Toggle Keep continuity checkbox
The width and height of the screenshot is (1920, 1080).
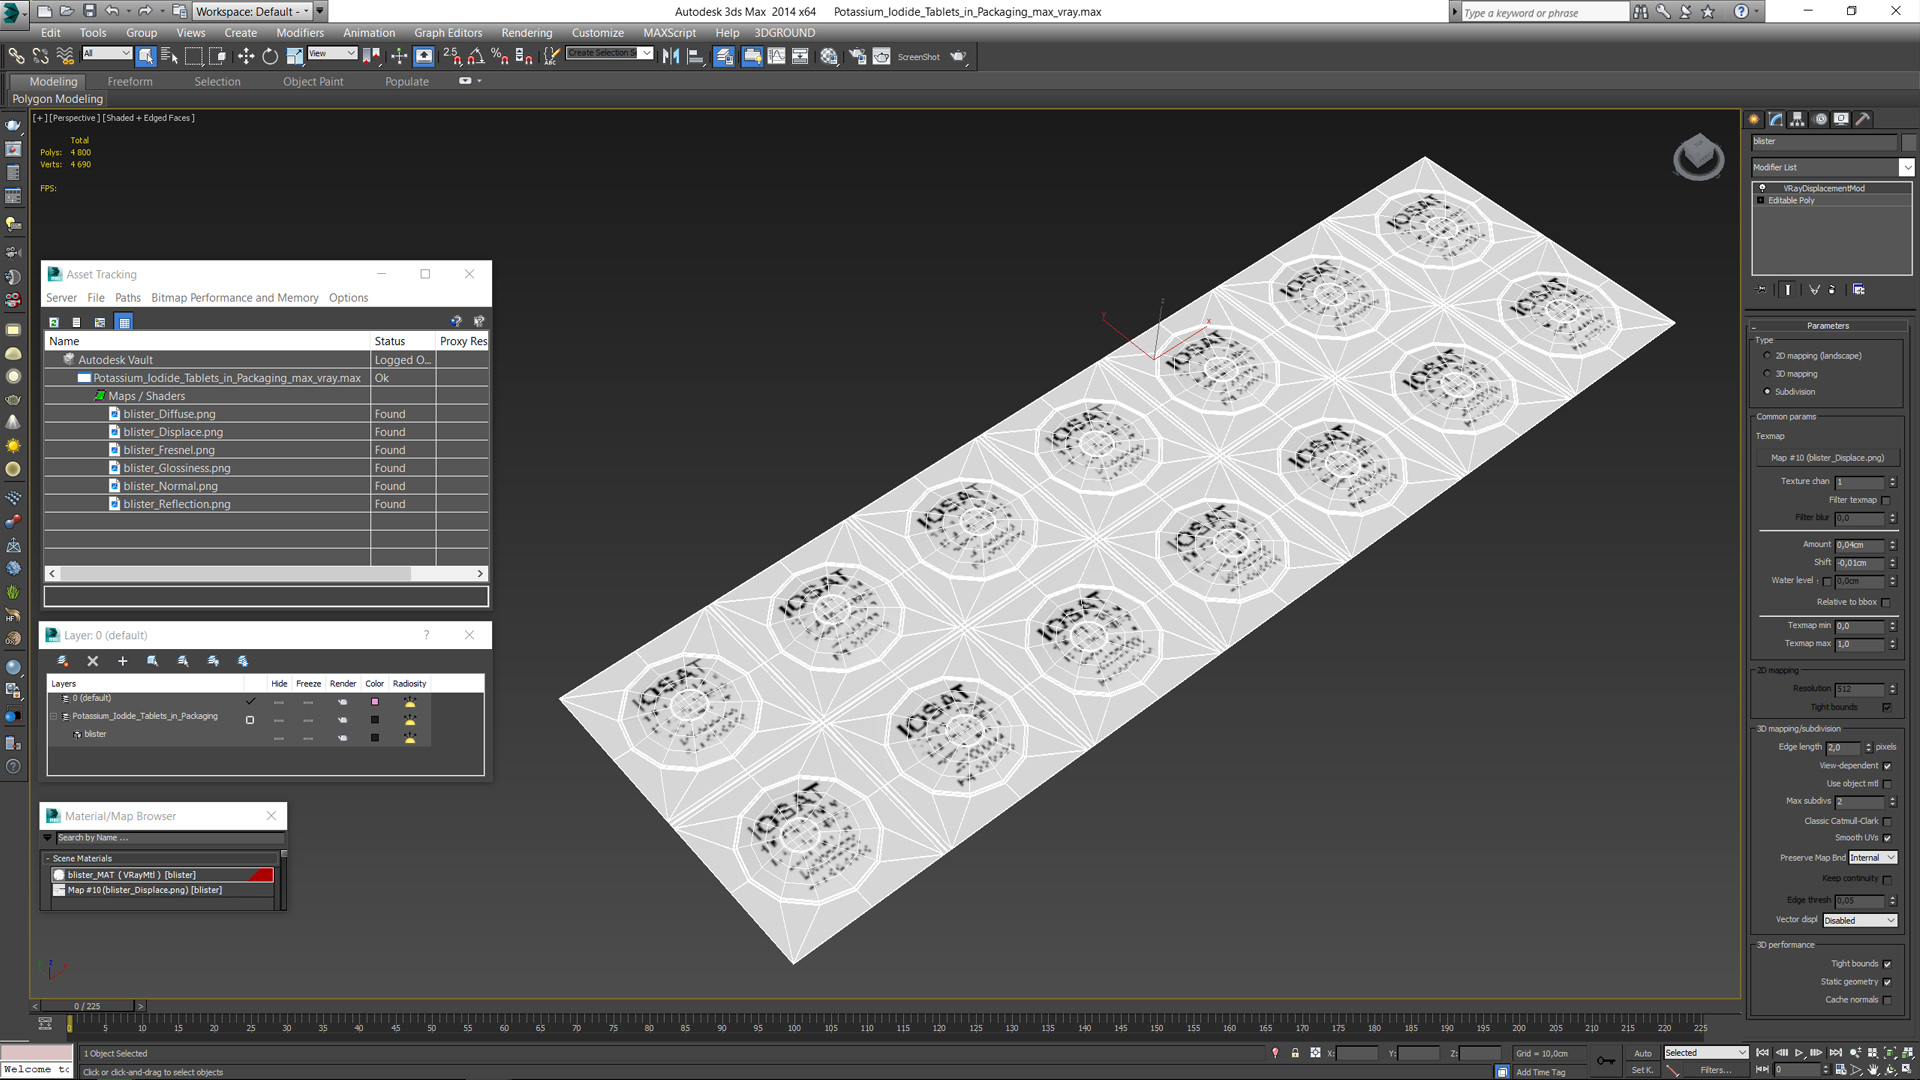click(x=1887, y=879)
